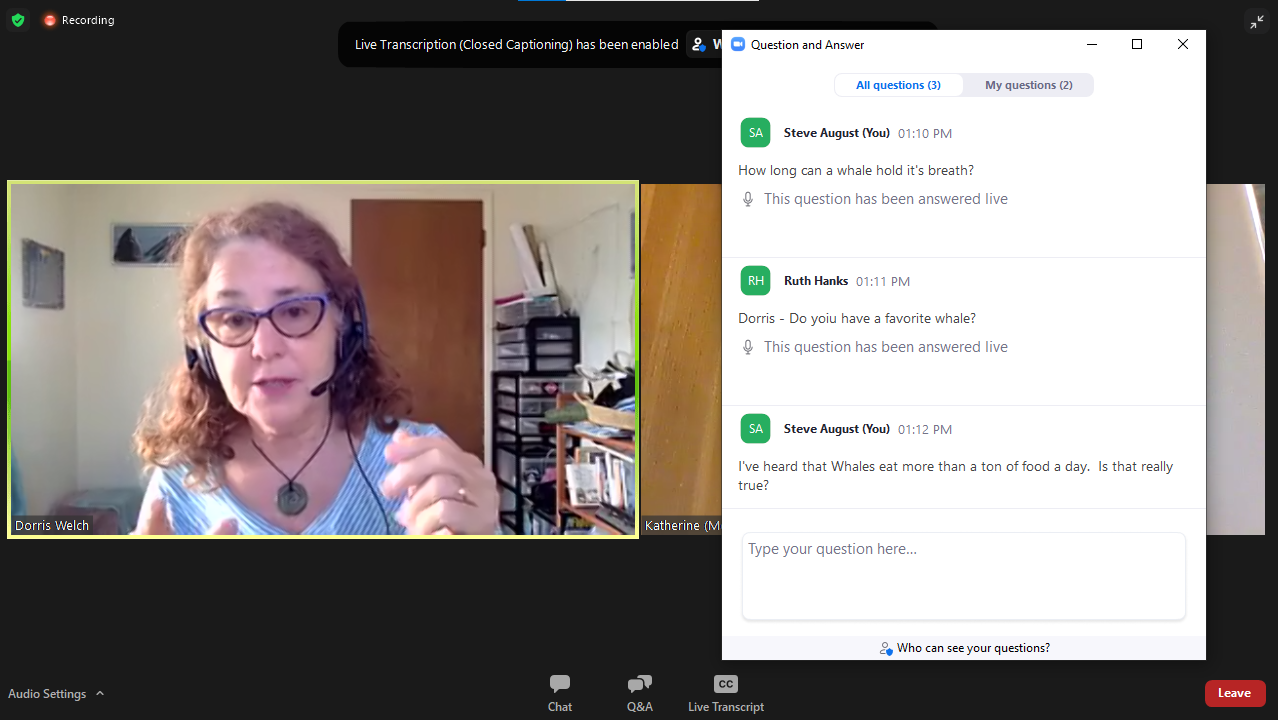Viewport: 1278px width, 720px height.
Task: Click the Ruth Hanks name label
Action: [x=816, y=281]
